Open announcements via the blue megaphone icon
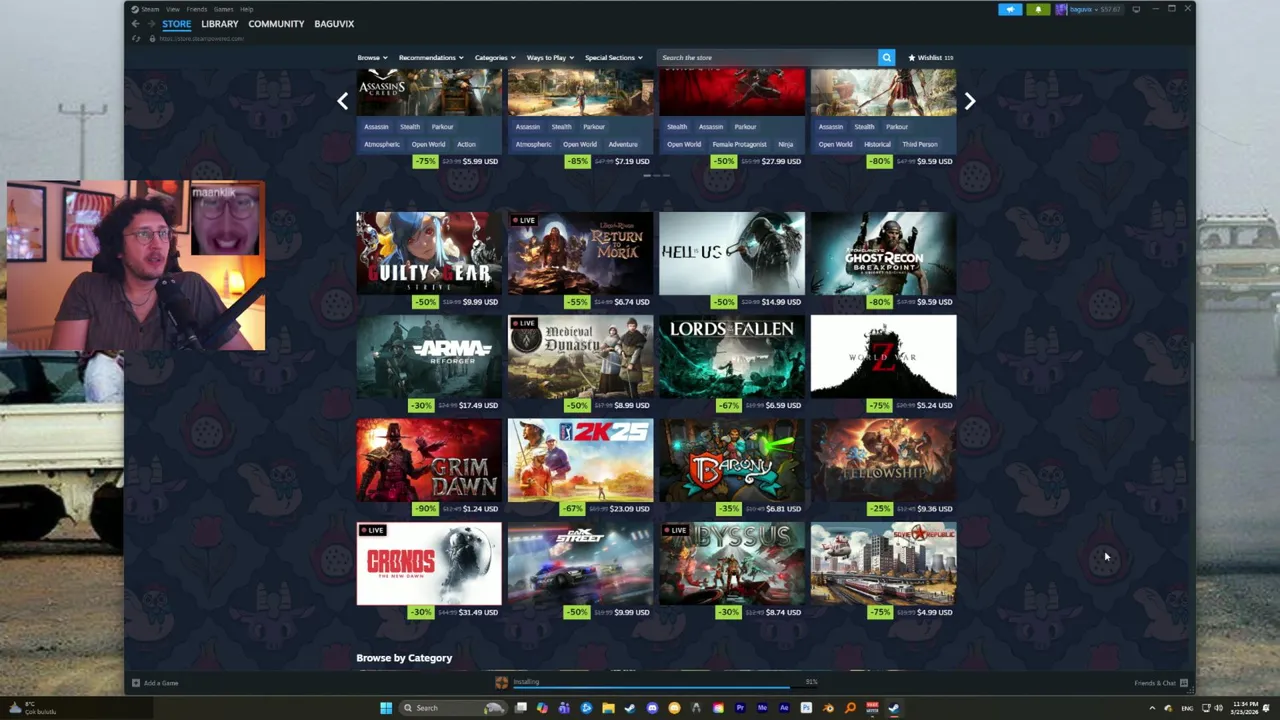The image size is (1280, 720). pyautogui.click(x=1010, y=9)
